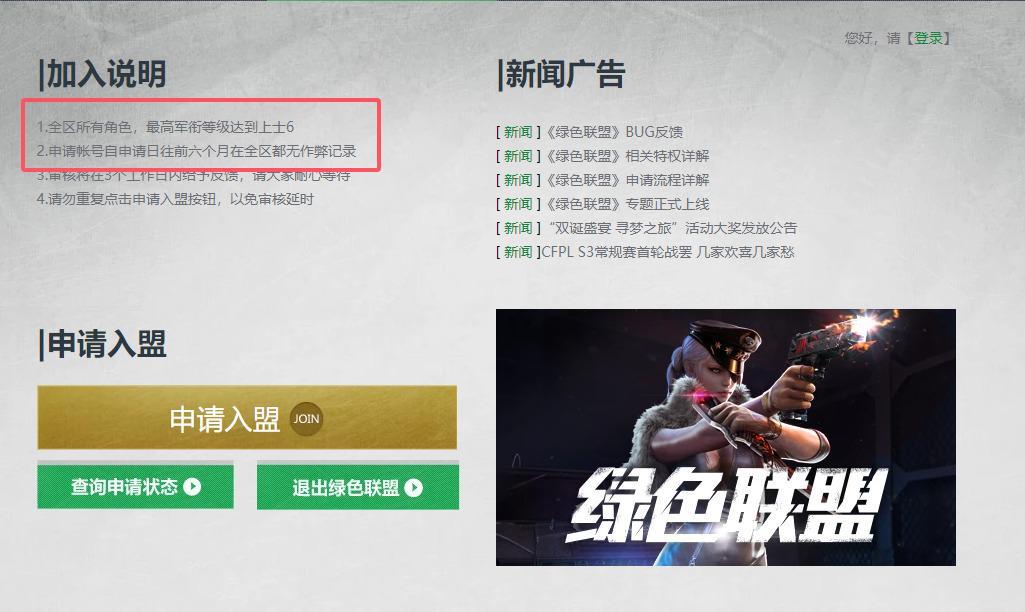Open 《绿色联盟》BUG反馈 news link
This screenshot has width=1025, height=612.
click(613, 132)
